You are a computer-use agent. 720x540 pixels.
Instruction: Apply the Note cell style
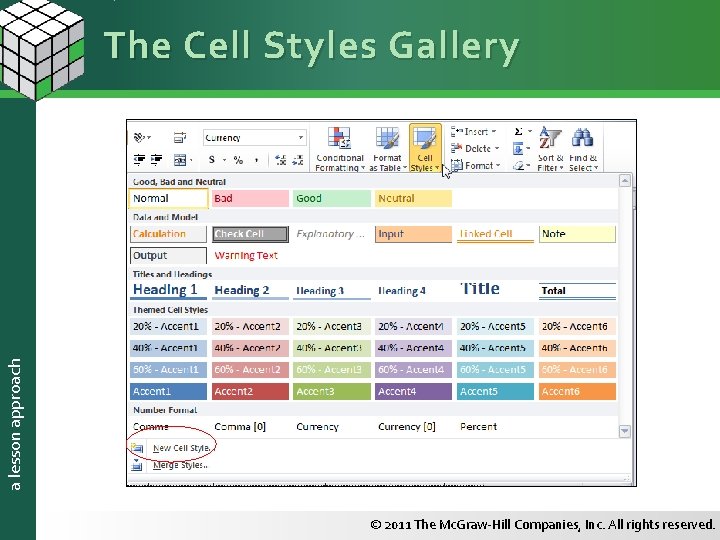pos(577,234)
